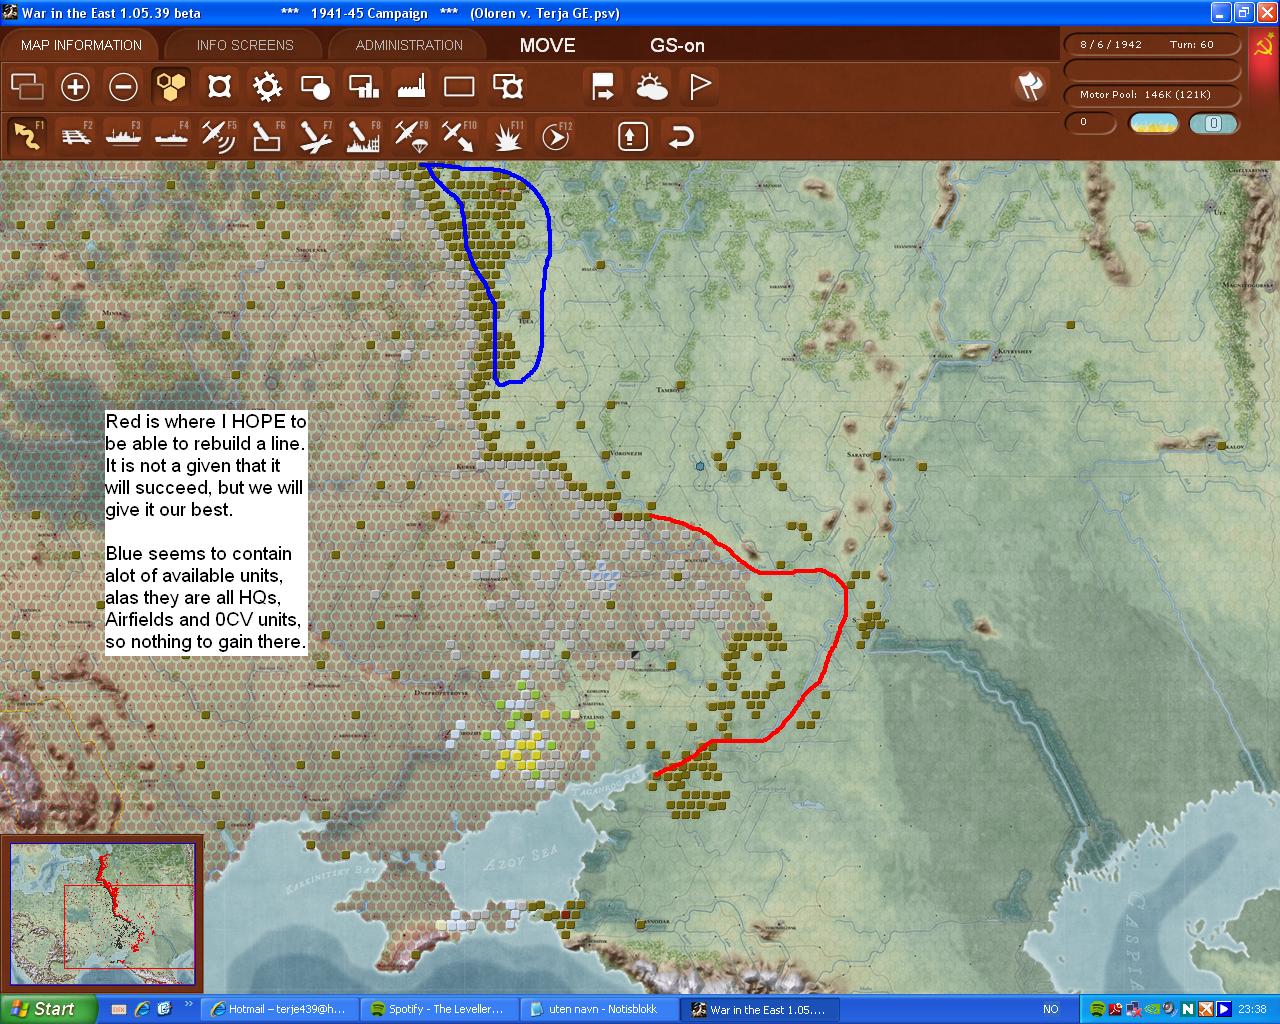This screenshot has width=1280, height=1024.
Task: Click the rectangle-with-frame icon in map toolbar
Action: pos(508,87)
